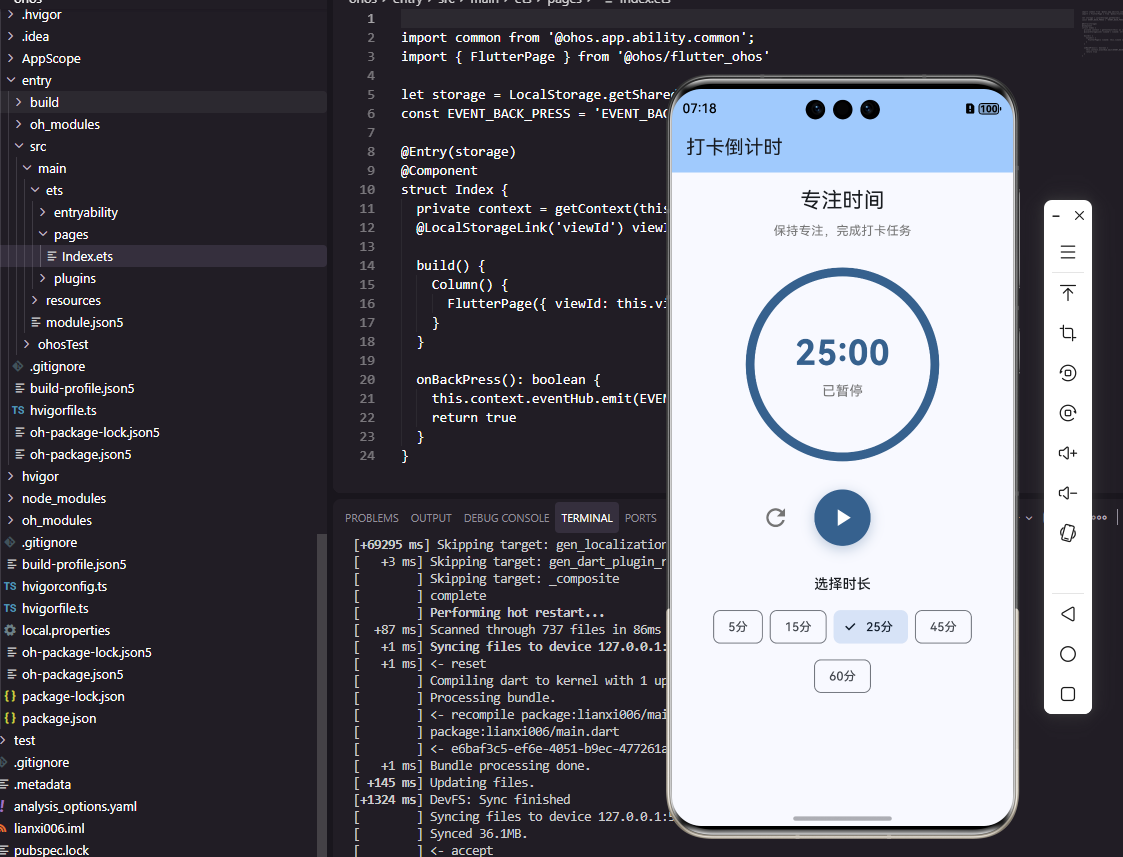The image size is (1123, 857).
Task: Open the emulator toolbar hamburger menu
Action: (x=1068, y=252)
